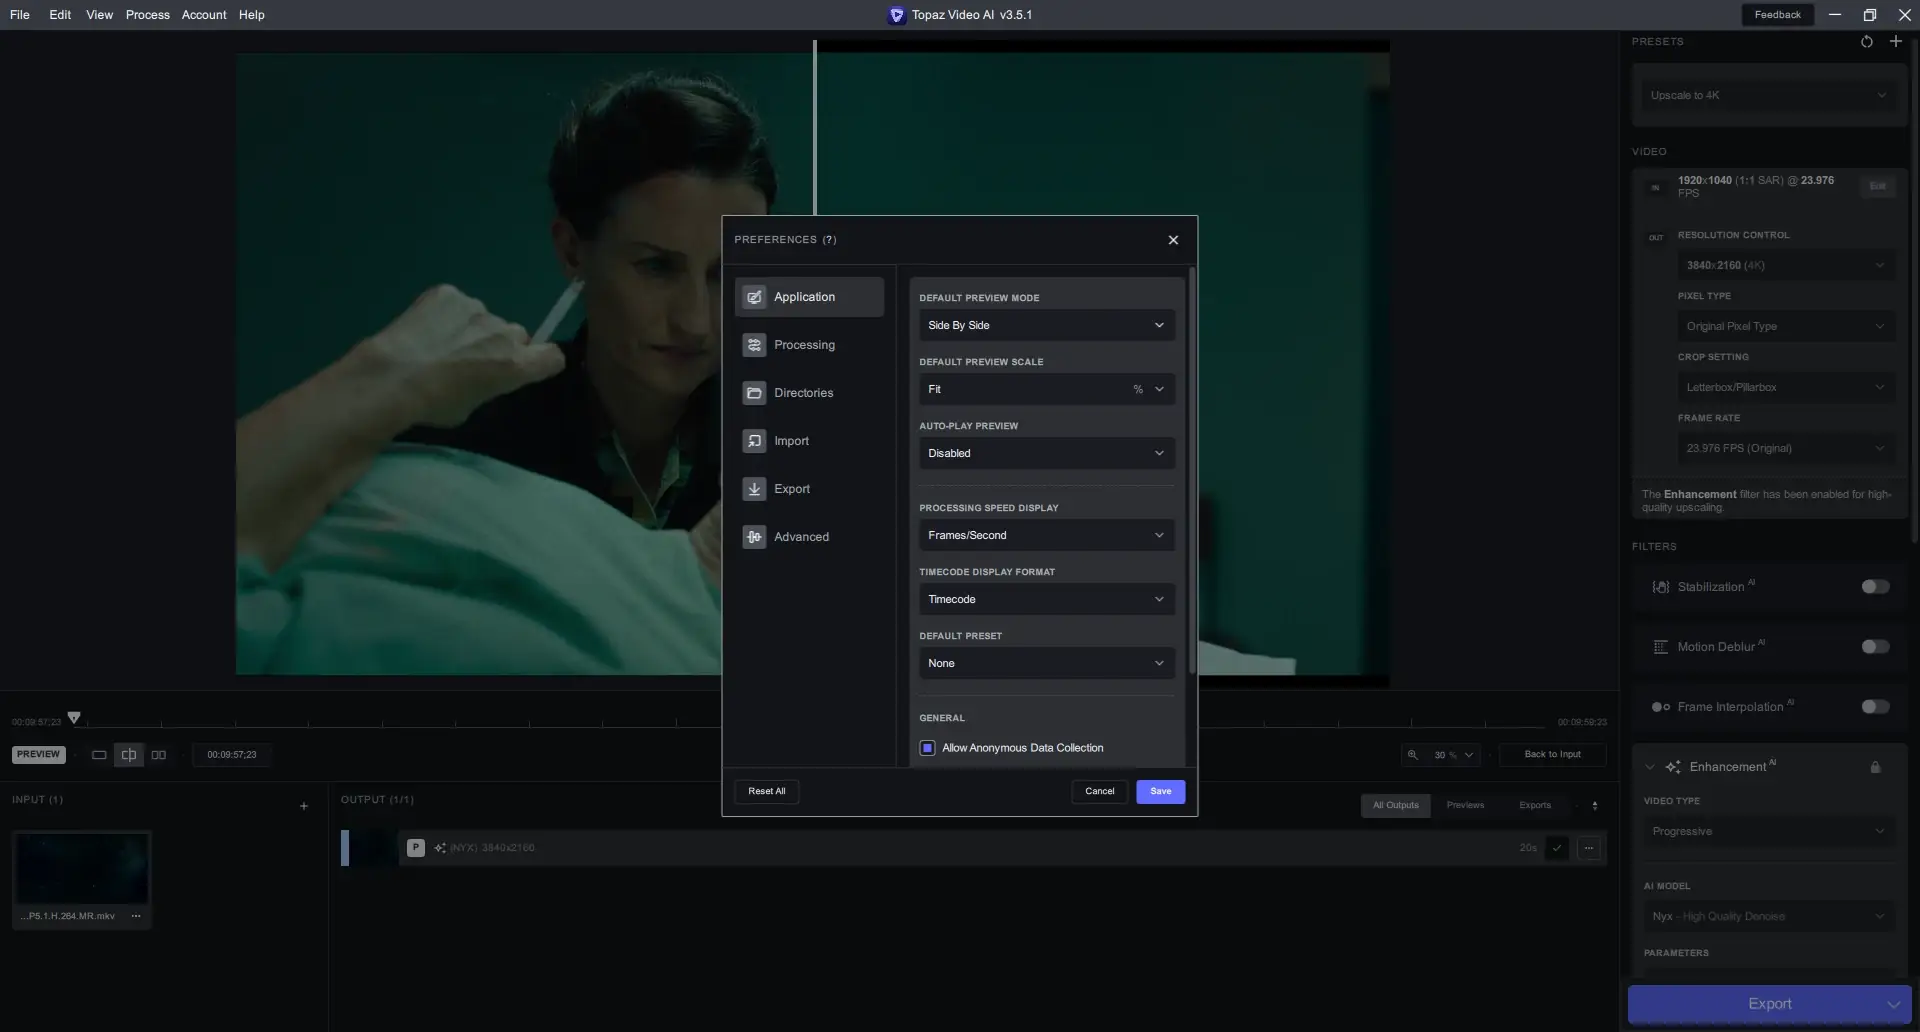Close the Preferences dialog
The height and width of the screenshot is (1032, 1920).
[1173, 240]
